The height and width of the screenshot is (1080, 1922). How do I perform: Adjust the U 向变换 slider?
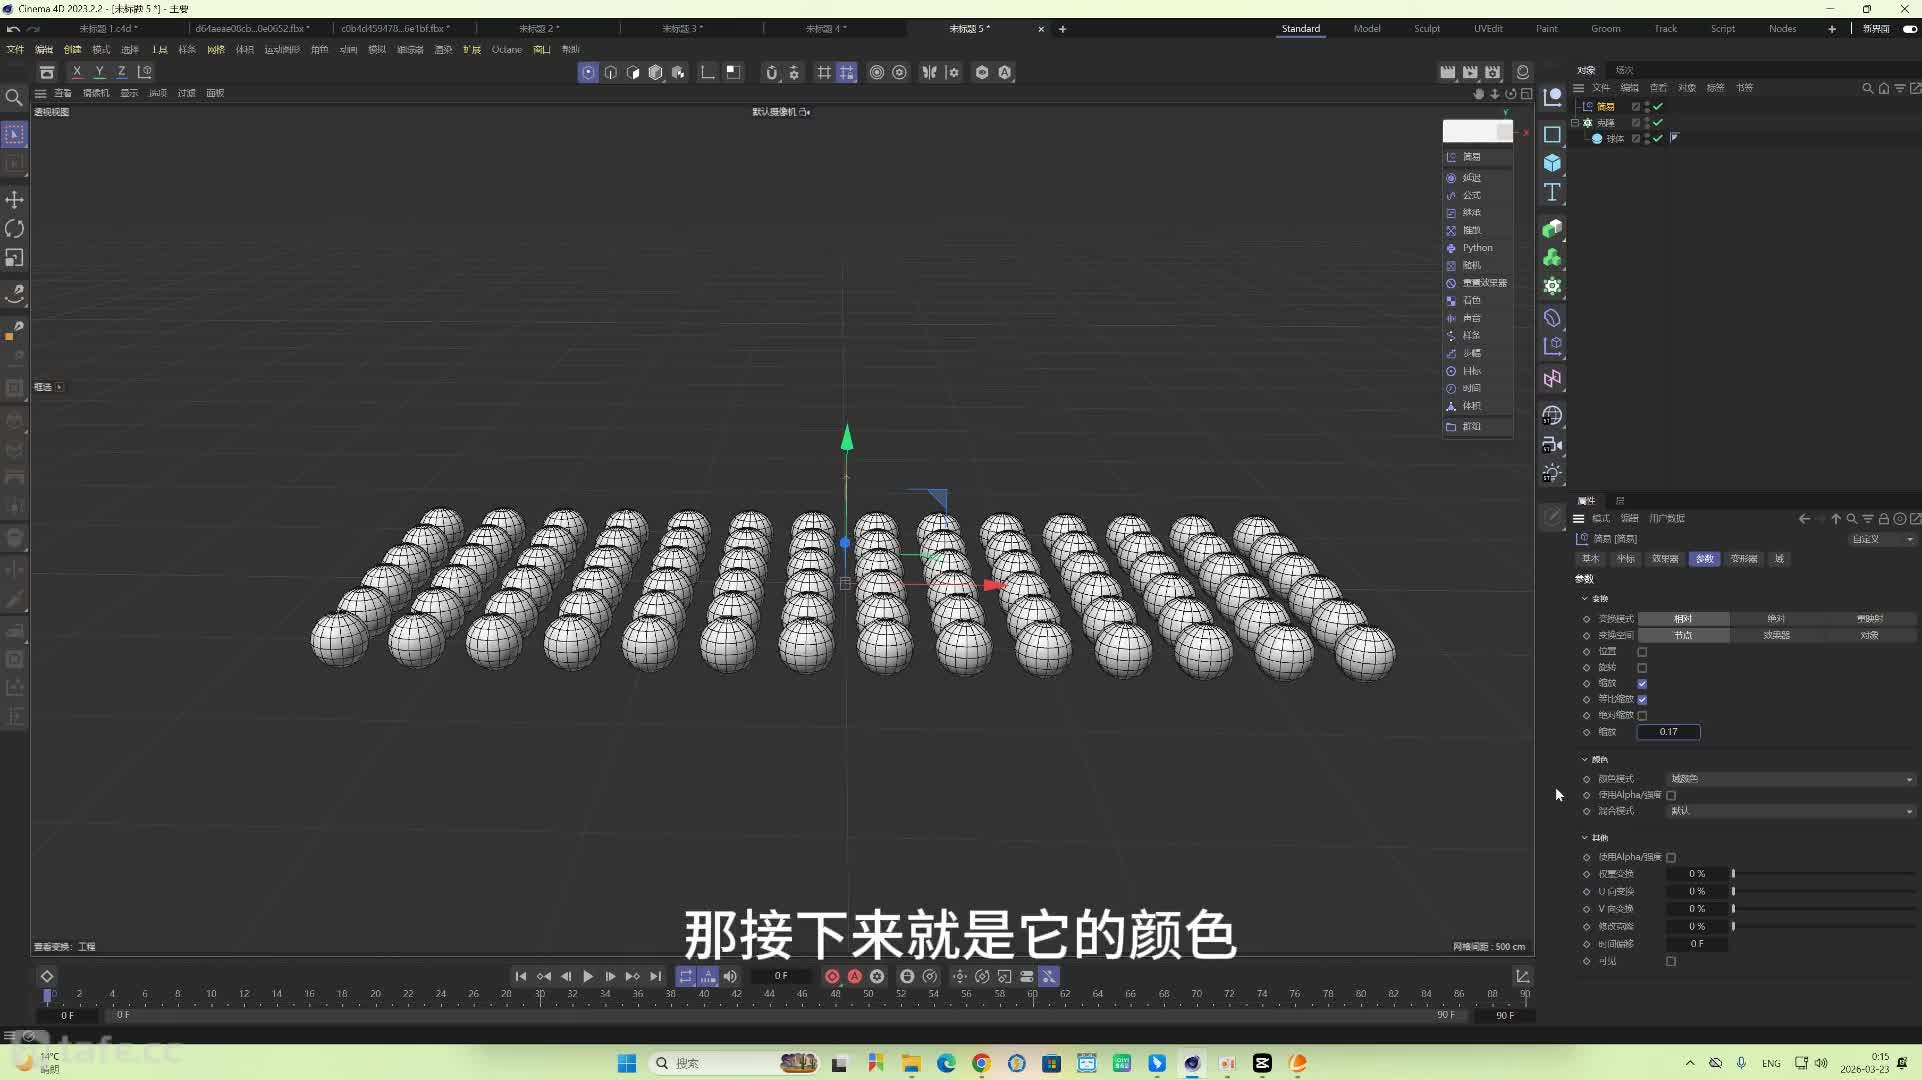[x=1823, y=891]
